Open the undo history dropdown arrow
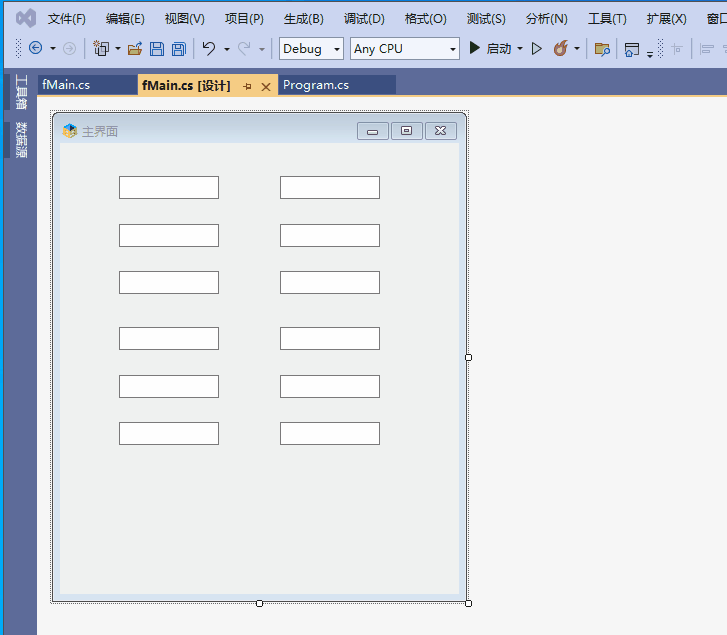Image resolution: width=727 pixels, height=635 pixels. click(x=227, y=49)
